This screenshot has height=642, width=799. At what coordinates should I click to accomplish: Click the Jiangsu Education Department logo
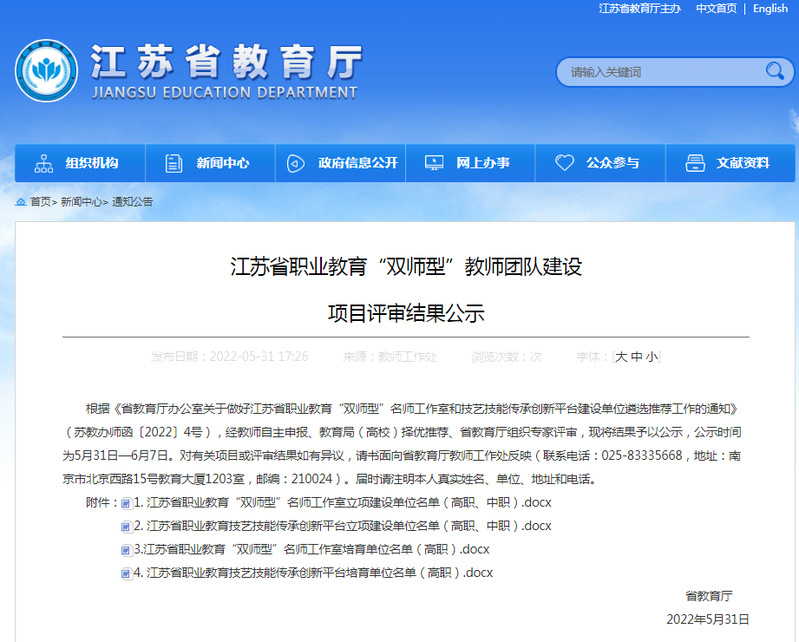46,71
